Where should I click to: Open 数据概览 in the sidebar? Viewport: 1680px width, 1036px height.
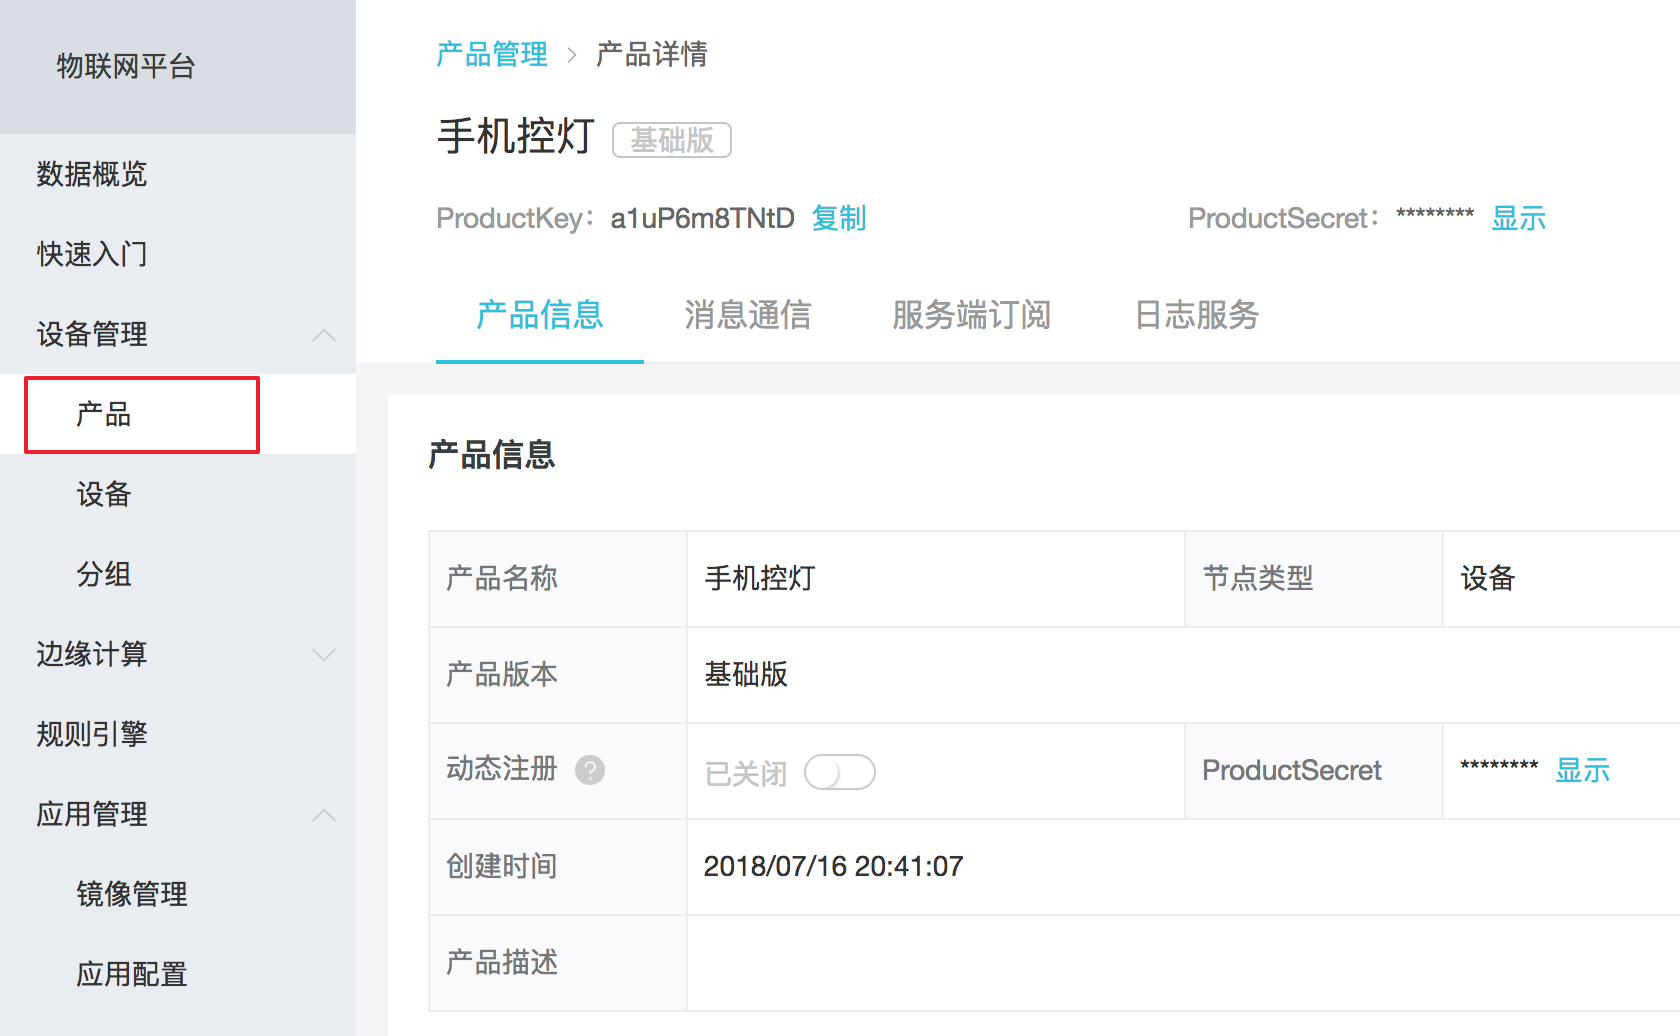tap(92, 174)
